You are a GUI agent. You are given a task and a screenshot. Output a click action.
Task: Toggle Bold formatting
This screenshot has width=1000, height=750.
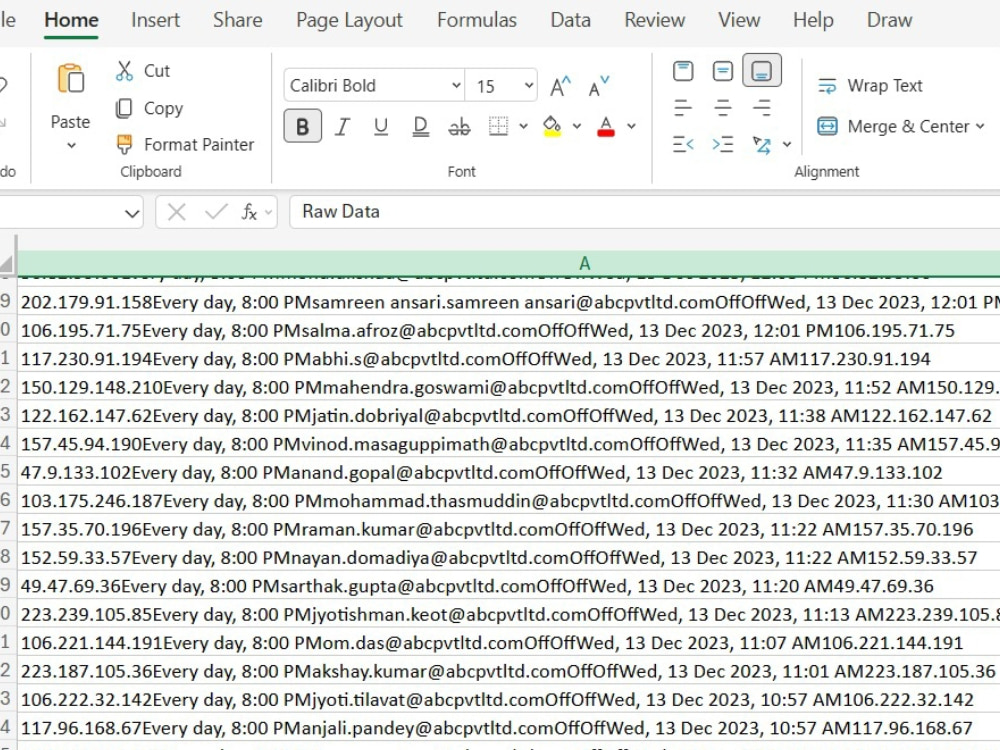[302, 126]
